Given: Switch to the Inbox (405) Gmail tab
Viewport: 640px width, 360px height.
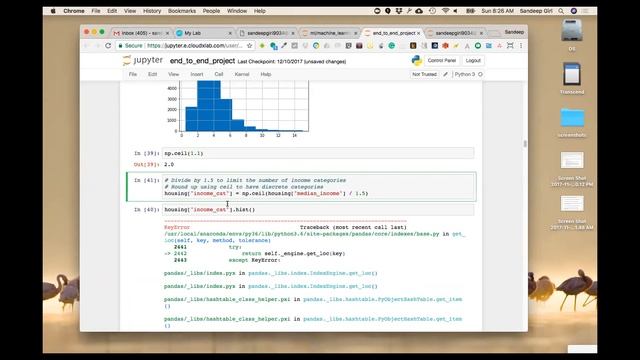Looking at the screenshot, I should click(x=141, y=33).
